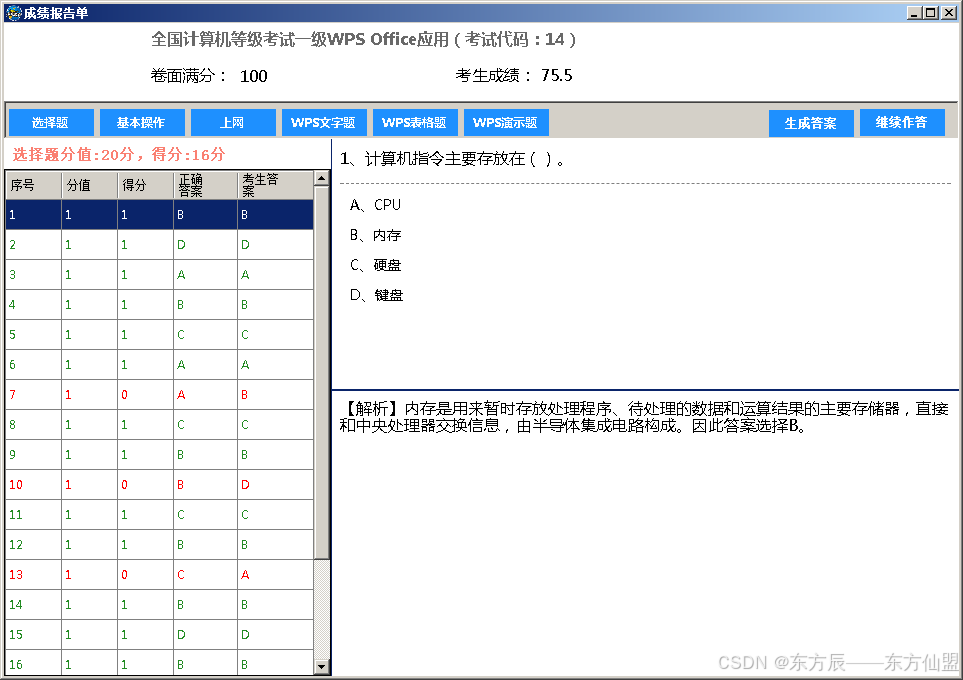Click correct answer A in row 7
The image size is (963, 680).
tap(181, 394)
